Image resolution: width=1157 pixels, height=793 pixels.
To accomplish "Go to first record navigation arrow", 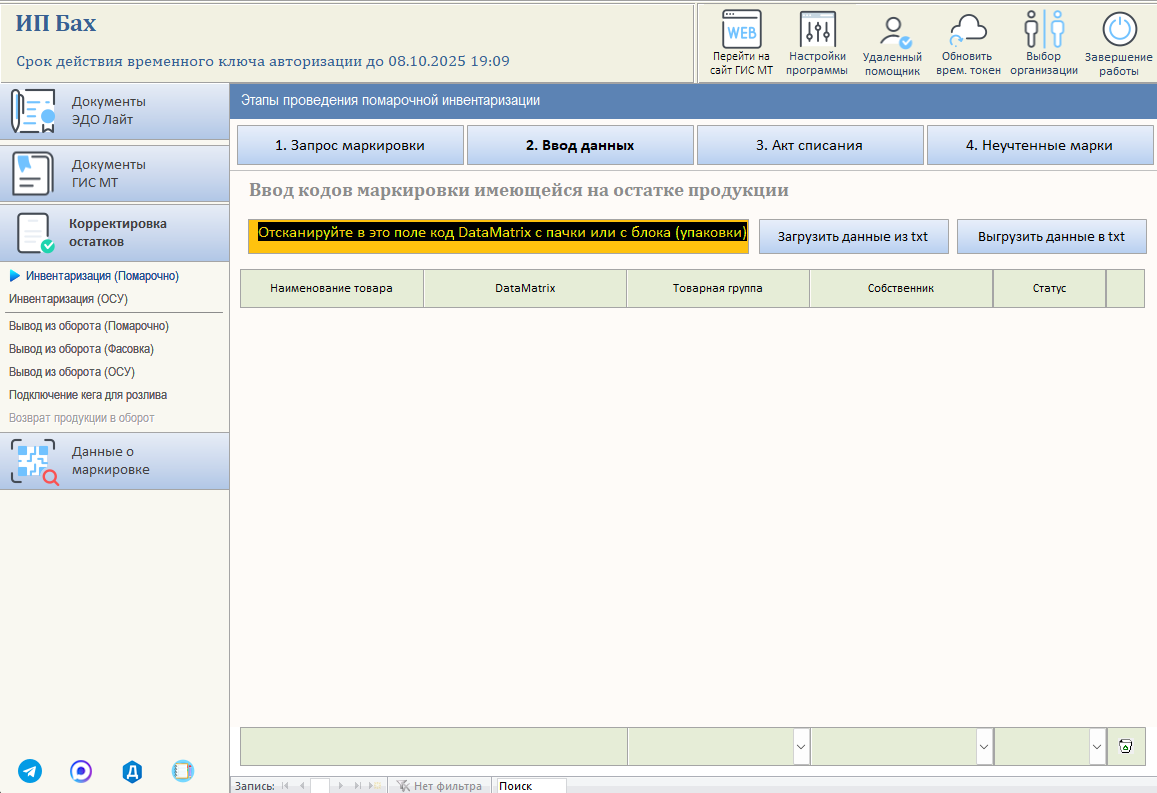I will (286, 786).
